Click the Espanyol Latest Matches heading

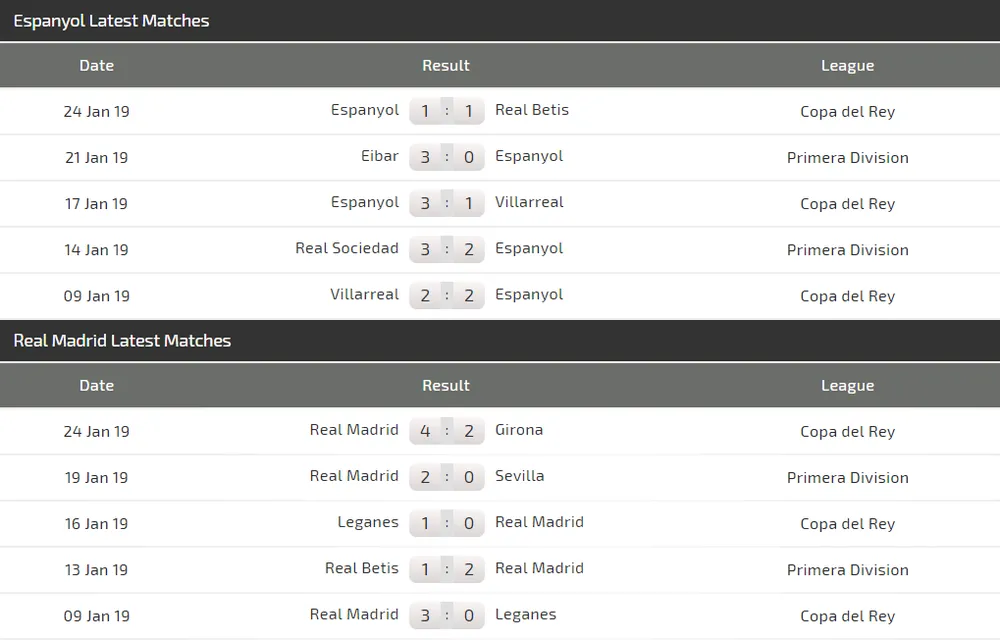coord(111,21)
